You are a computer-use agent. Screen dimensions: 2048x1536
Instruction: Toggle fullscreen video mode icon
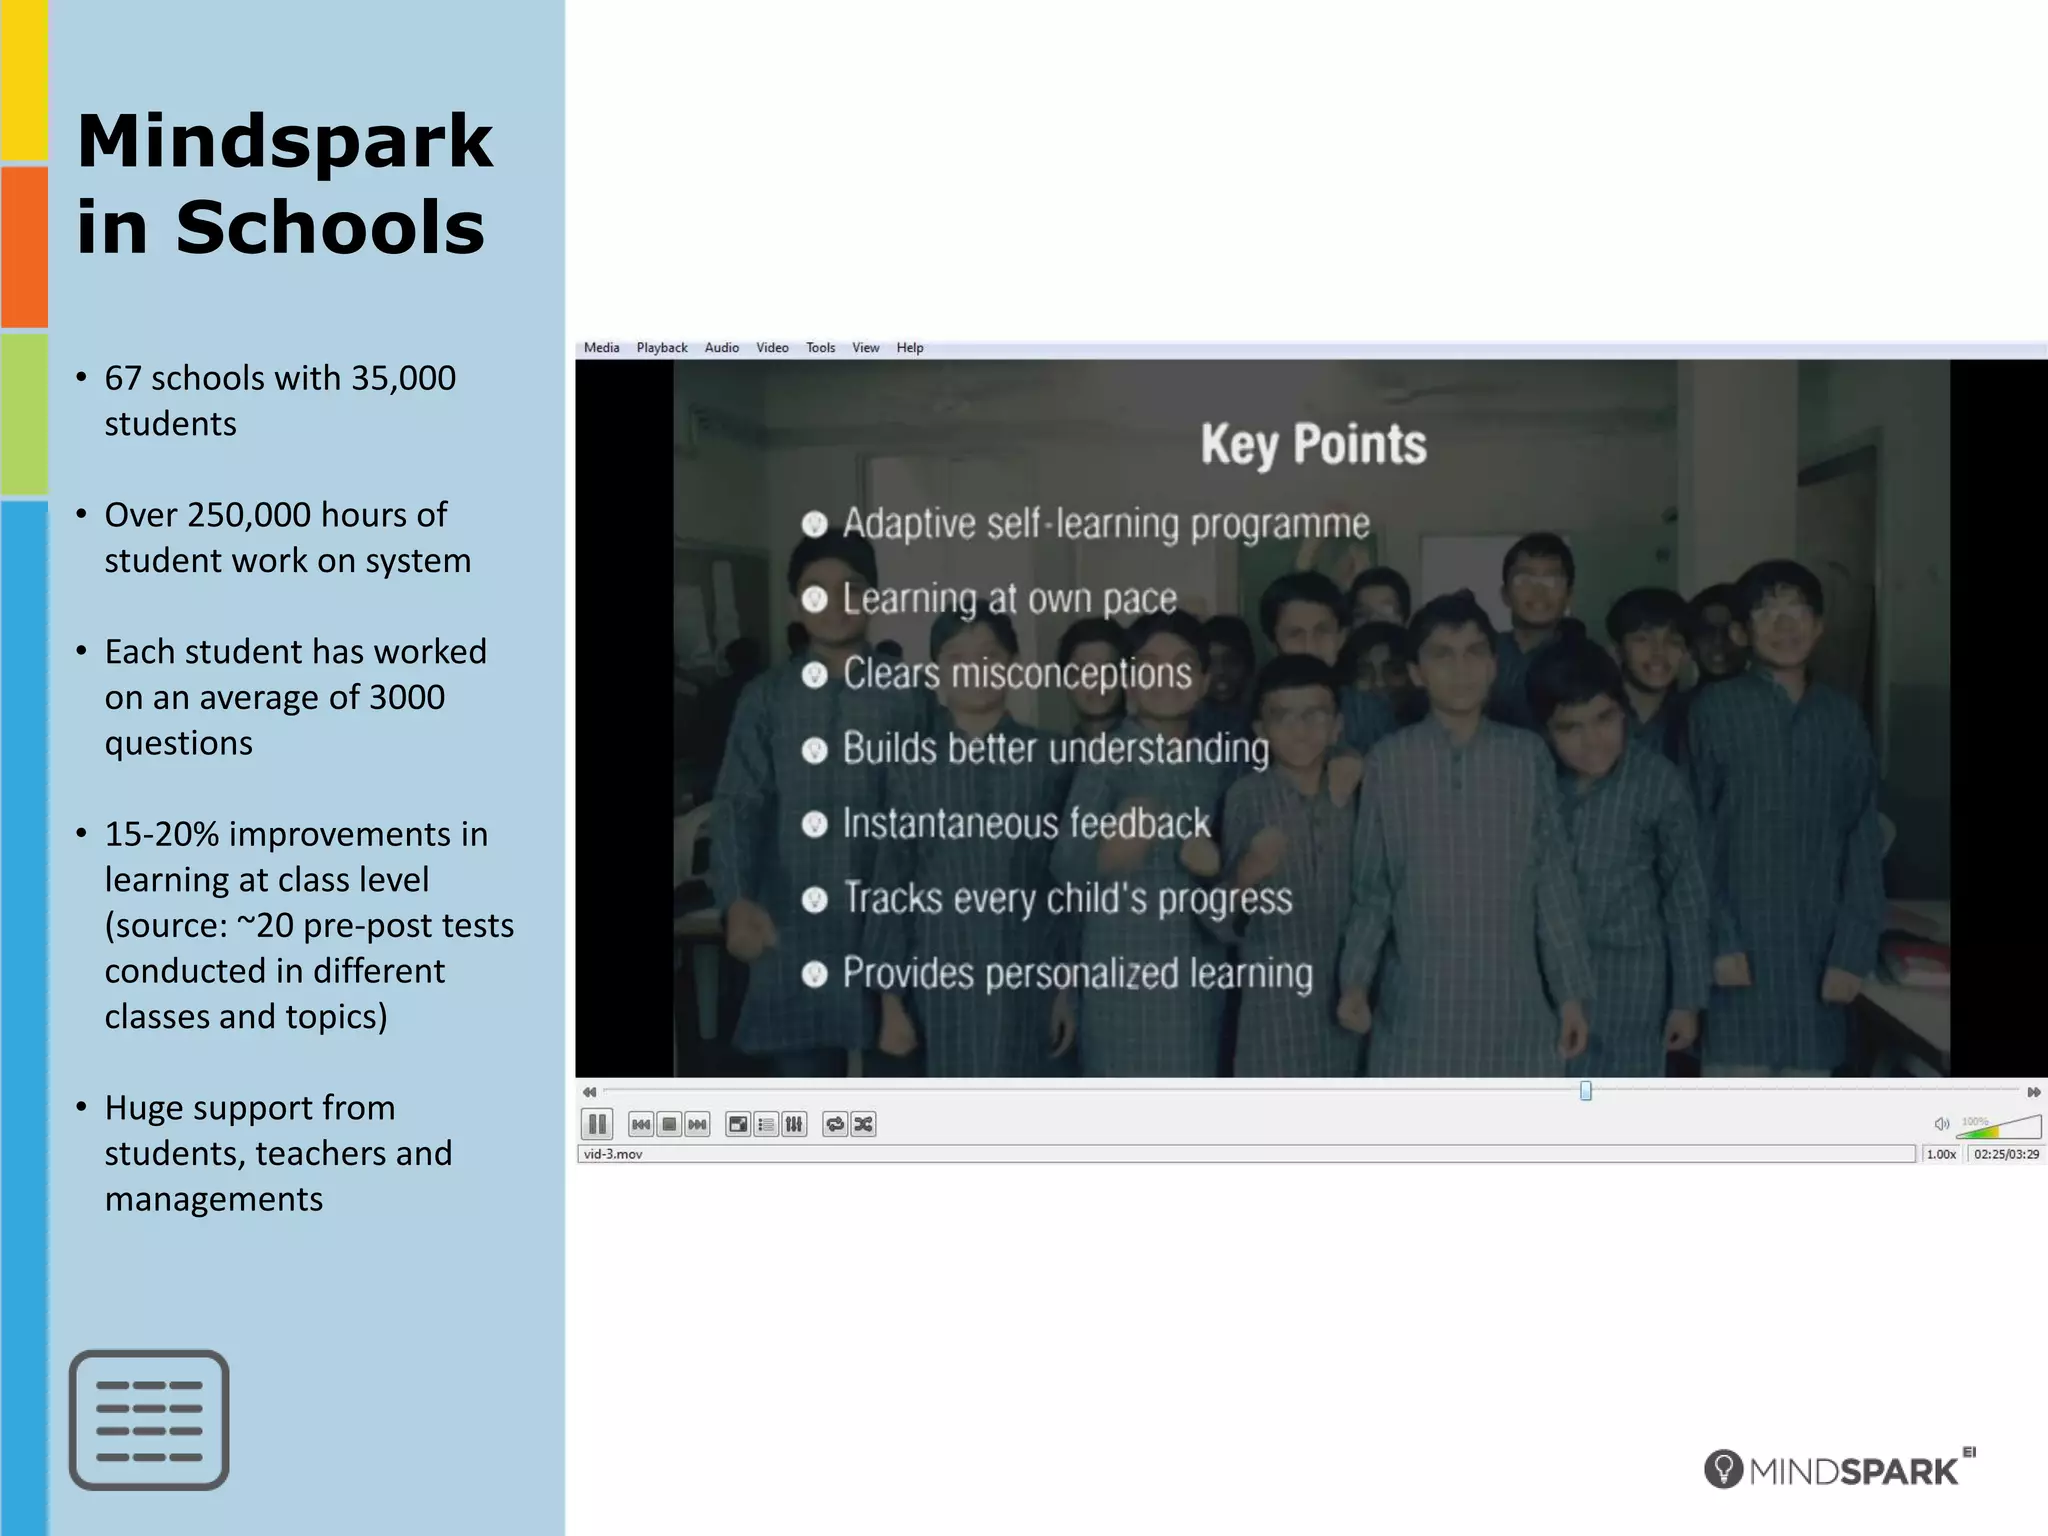coord(738,1125)
